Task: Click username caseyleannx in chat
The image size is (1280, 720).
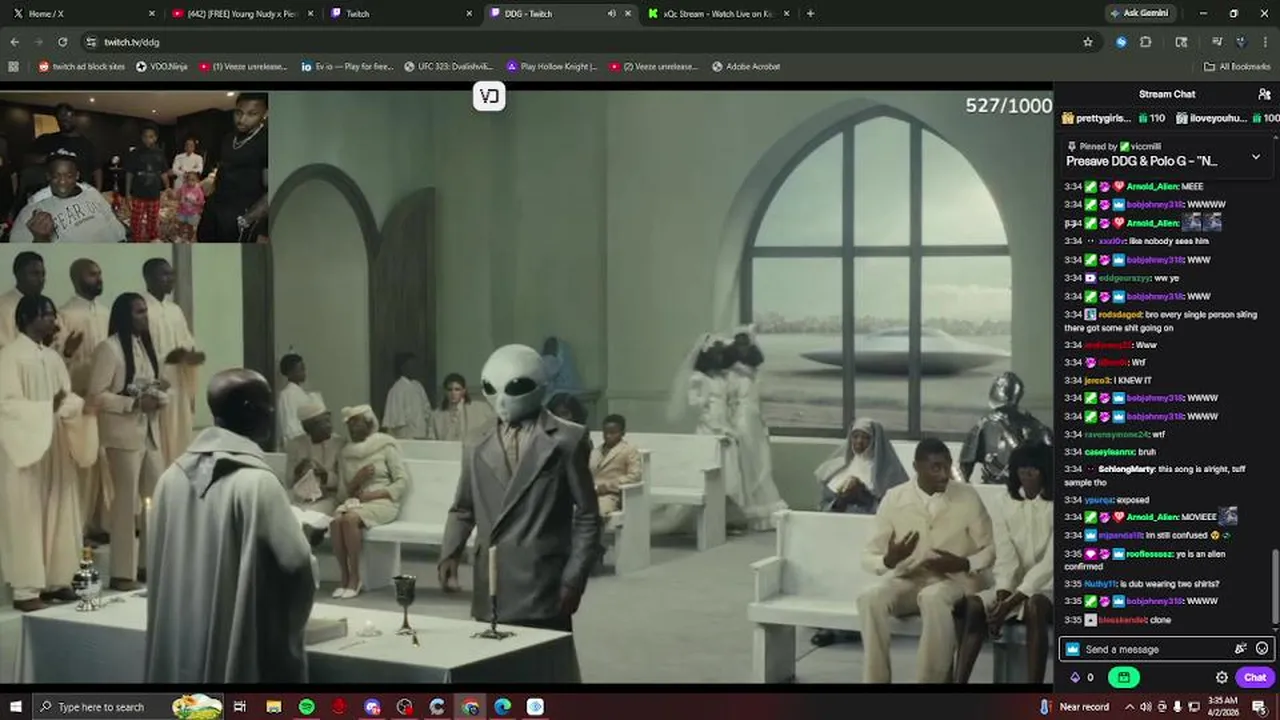Action: (1110, 452)
